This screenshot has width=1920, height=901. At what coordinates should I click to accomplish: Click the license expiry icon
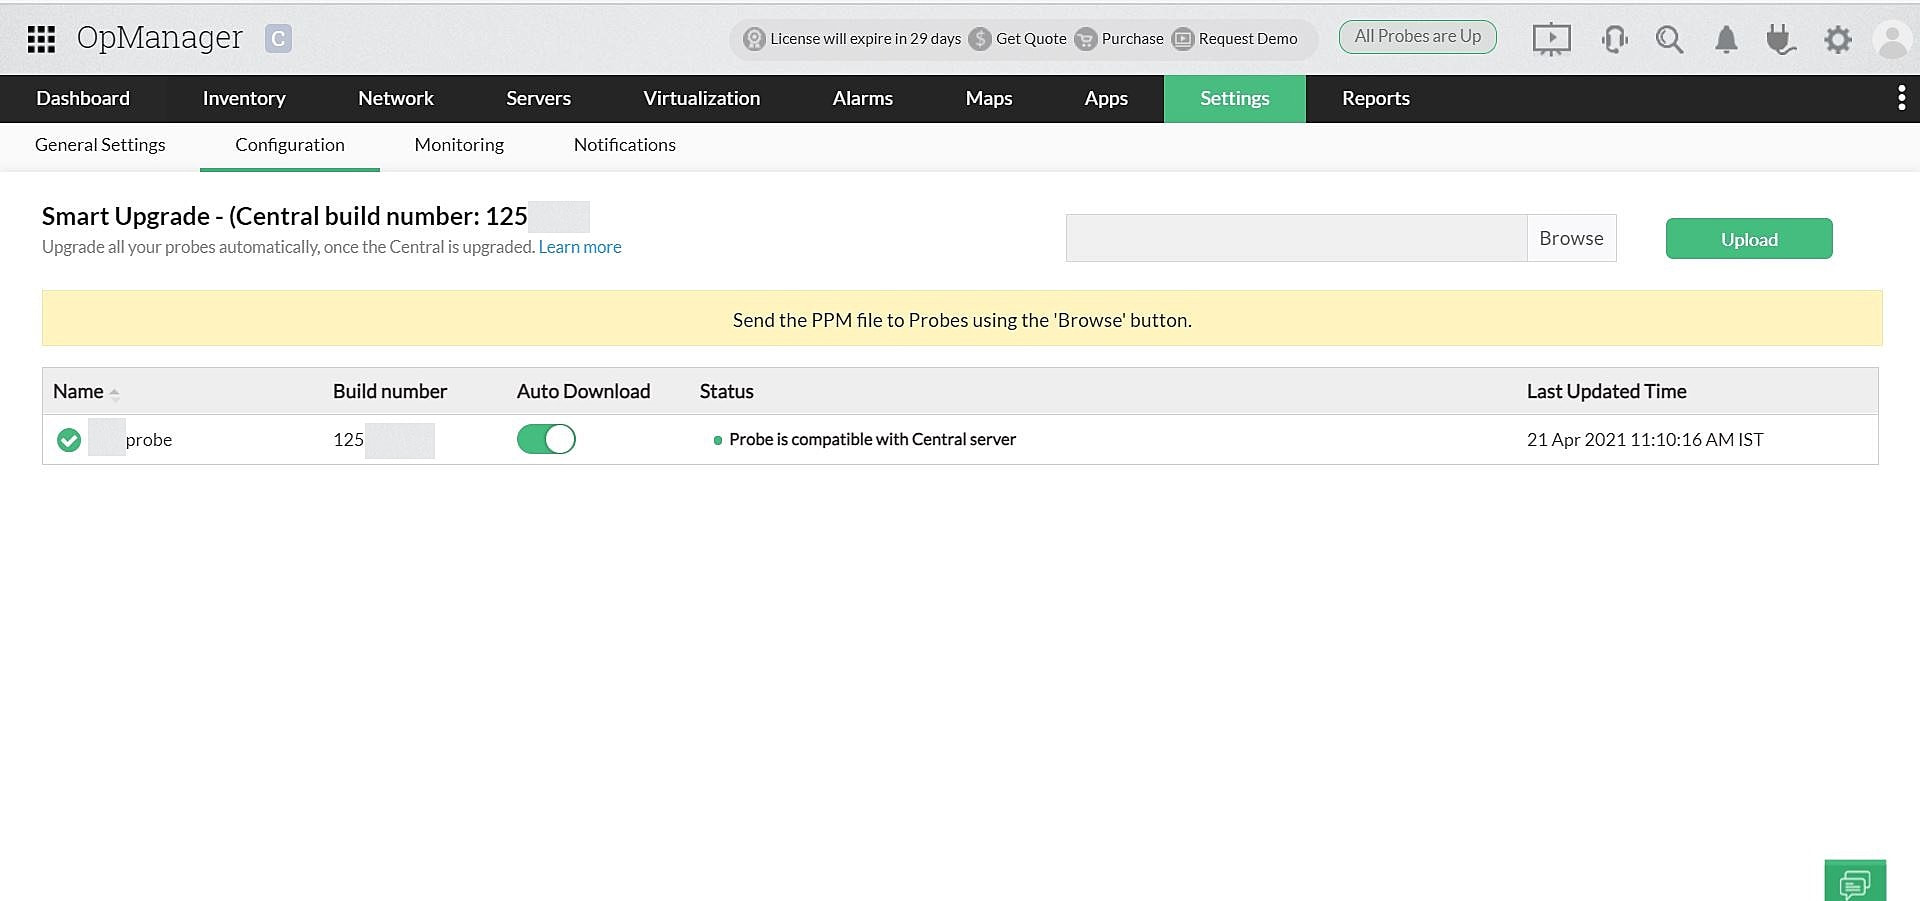(754, 39)
